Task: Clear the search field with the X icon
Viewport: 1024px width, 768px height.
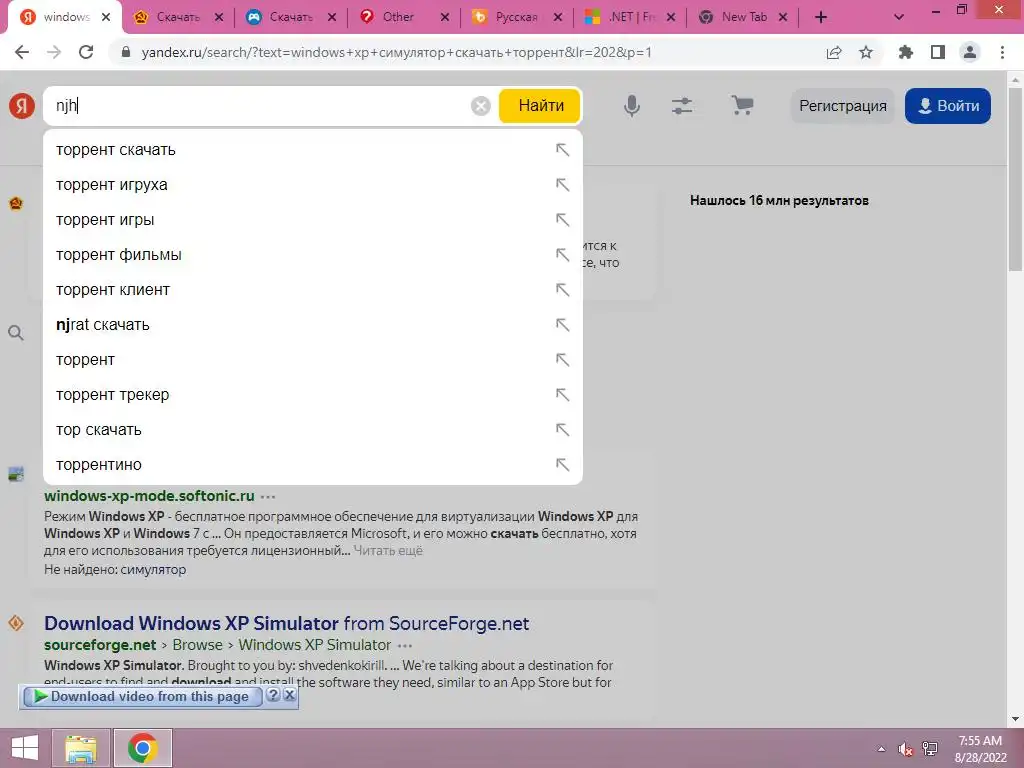Action: [481, 106]
